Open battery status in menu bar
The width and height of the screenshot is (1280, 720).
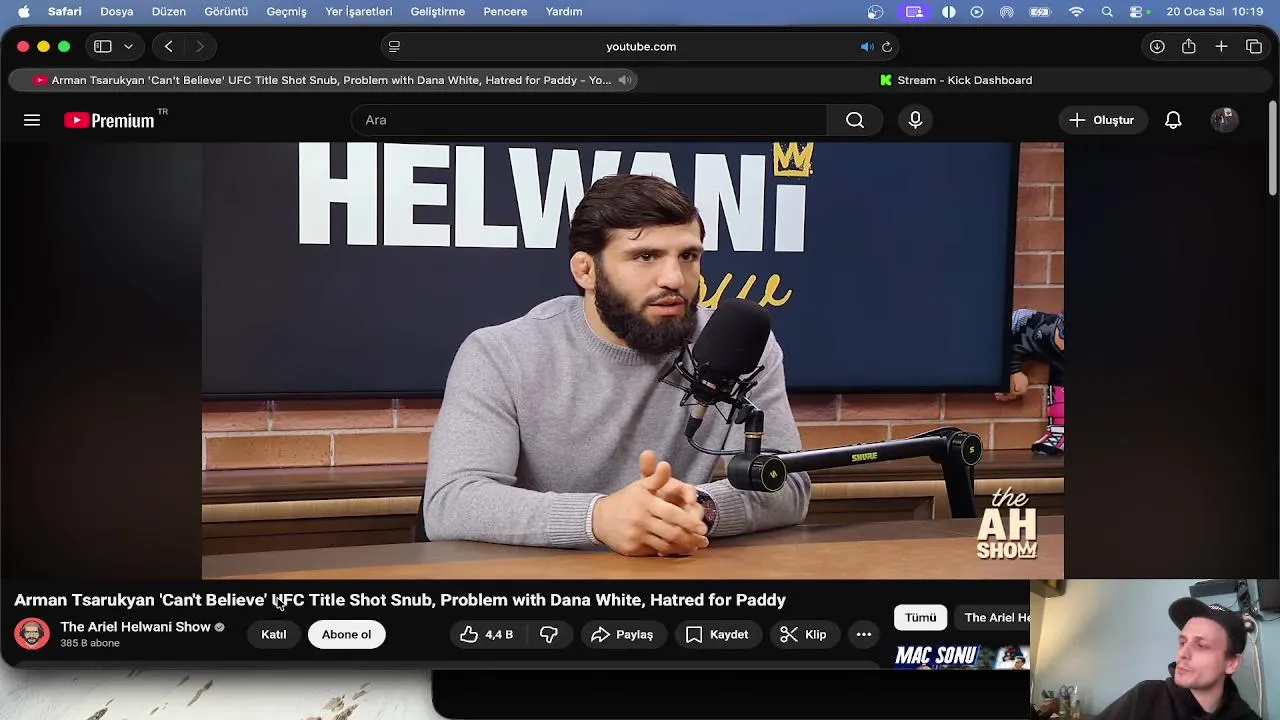point(1040,11)
